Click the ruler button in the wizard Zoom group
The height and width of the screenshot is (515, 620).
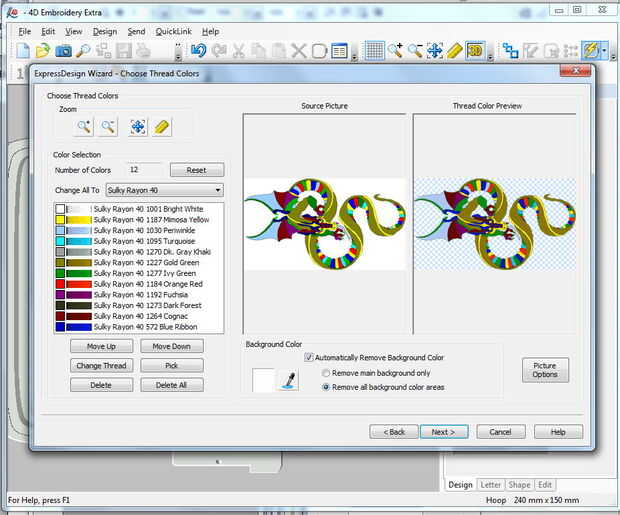(x=162, y=127)
